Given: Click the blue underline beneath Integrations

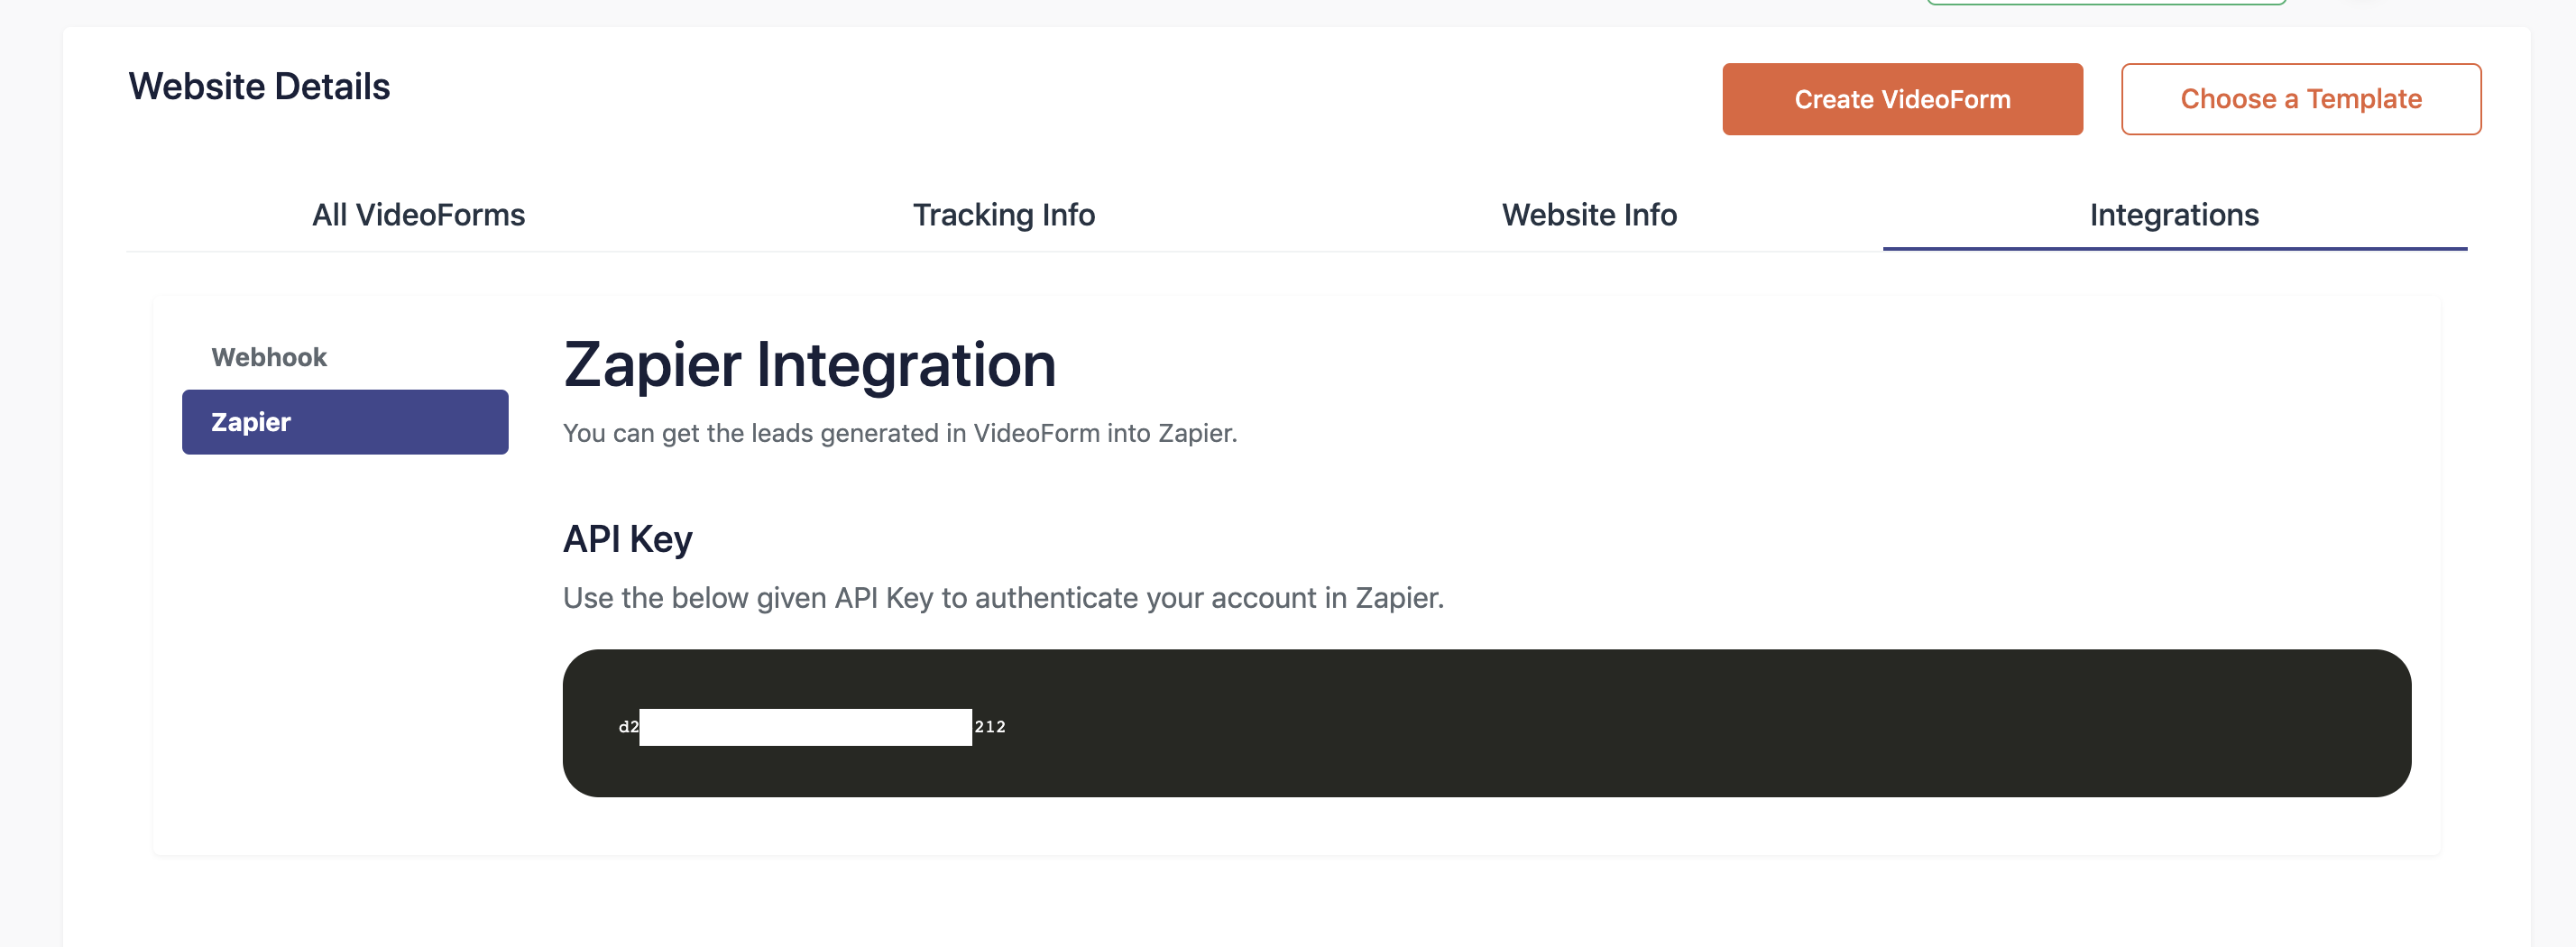Looking at the screenshot, I should [2174, 248].
